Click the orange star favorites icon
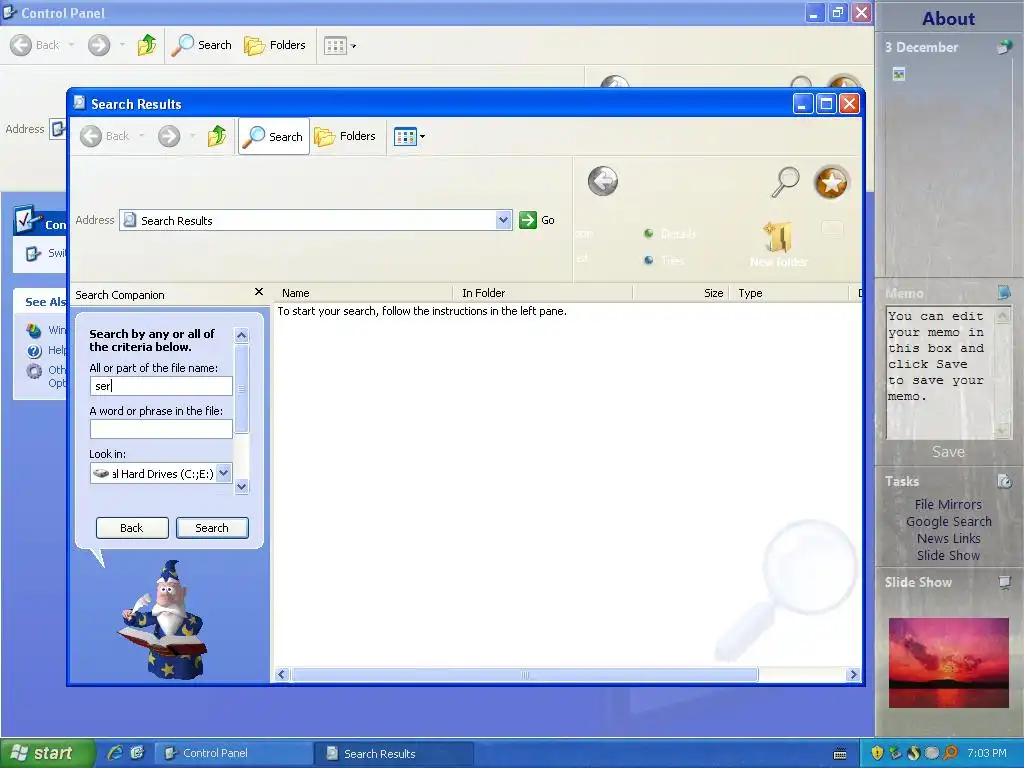The width and height of the screenshot is (1024, 768). (831, 182)
